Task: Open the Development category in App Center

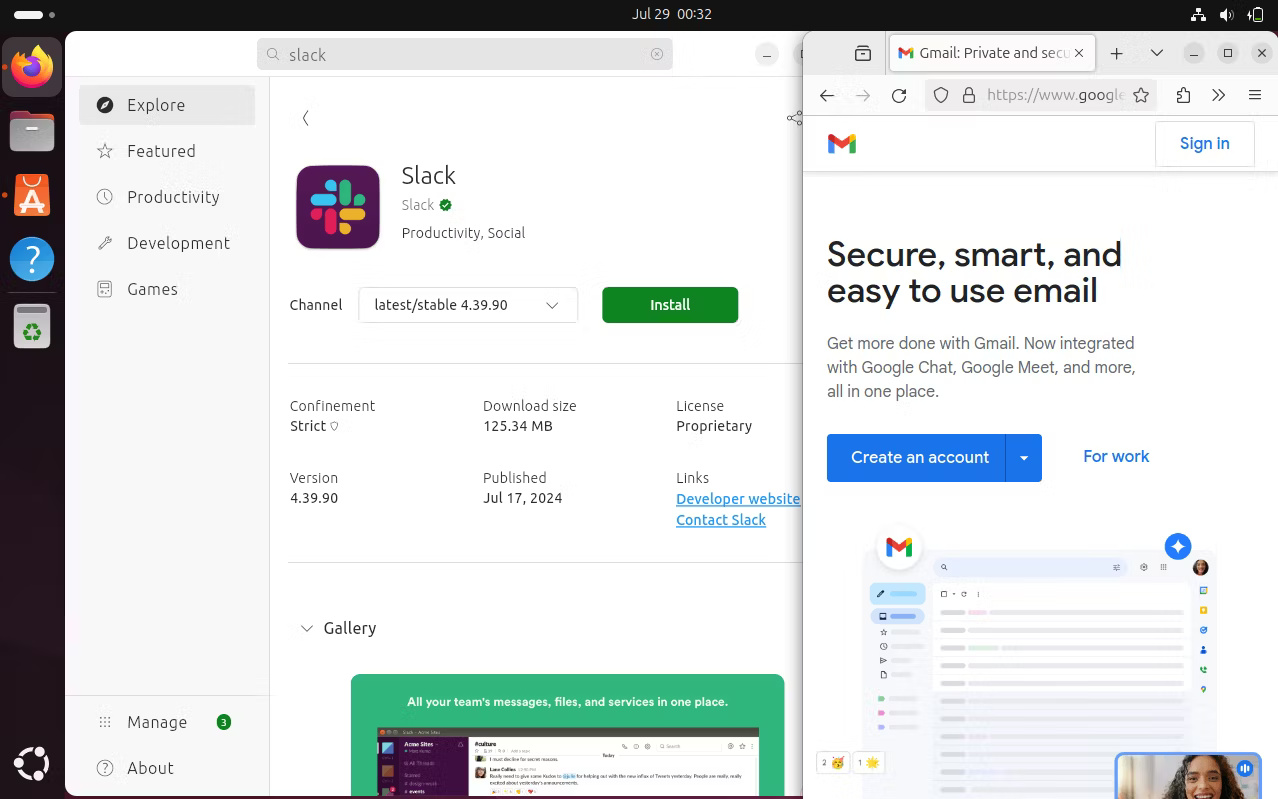Action: [x=178, y=243]
